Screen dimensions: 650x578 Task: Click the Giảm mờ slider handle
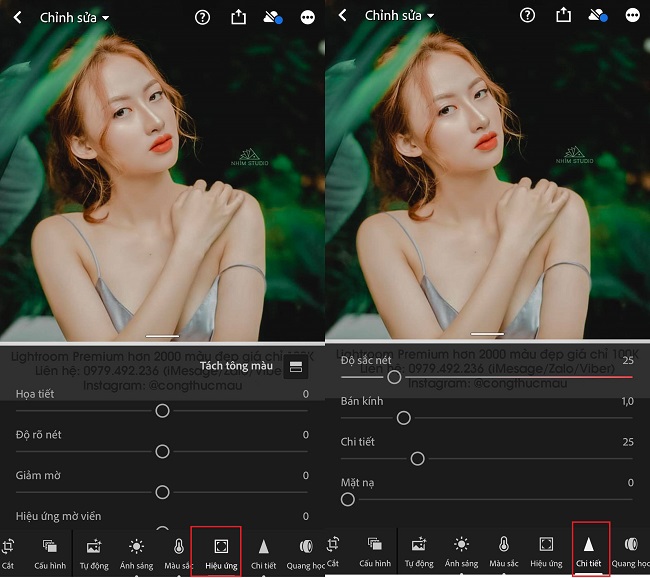point(162,492)
